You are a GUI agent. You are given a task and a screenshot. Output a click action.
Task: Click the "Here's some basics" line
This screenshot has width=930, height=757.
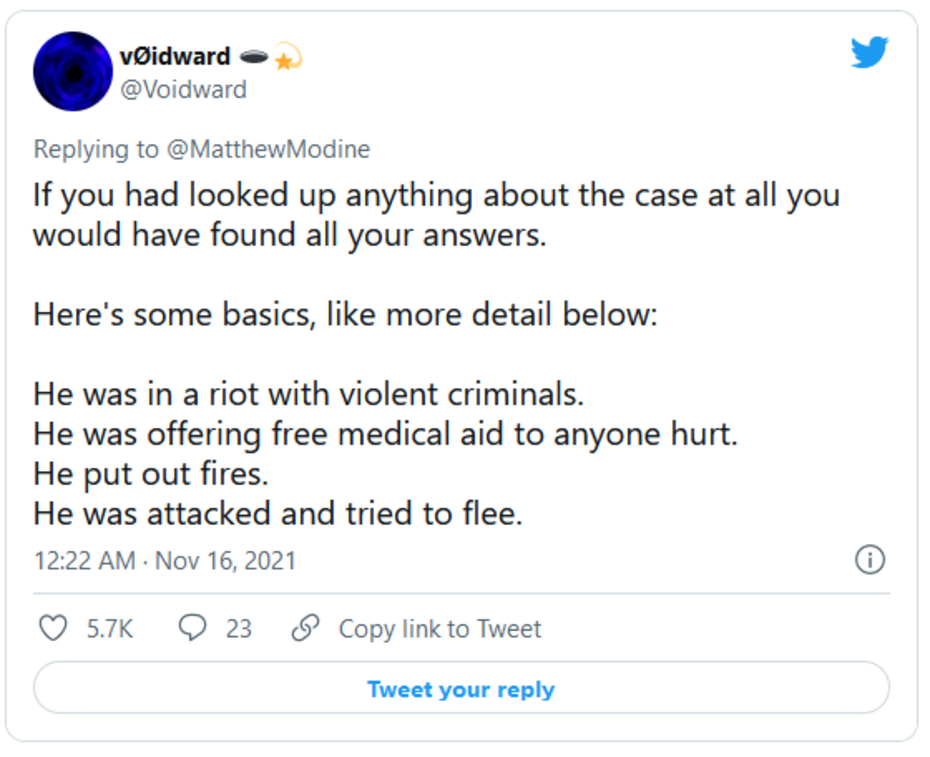coord(345,314)
